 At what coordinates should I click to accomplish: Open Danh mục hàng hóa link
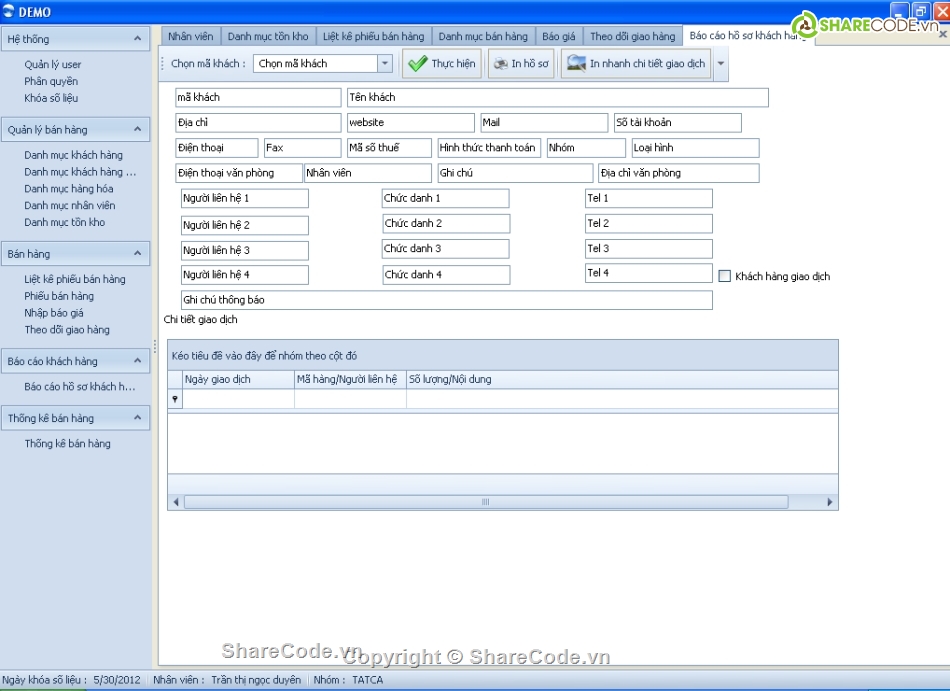click(68, 189)
